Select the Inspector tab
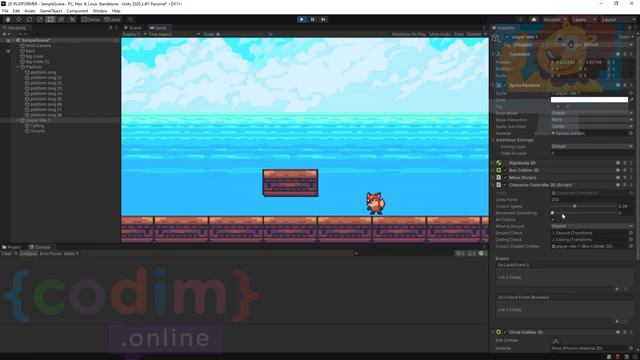 504,28
